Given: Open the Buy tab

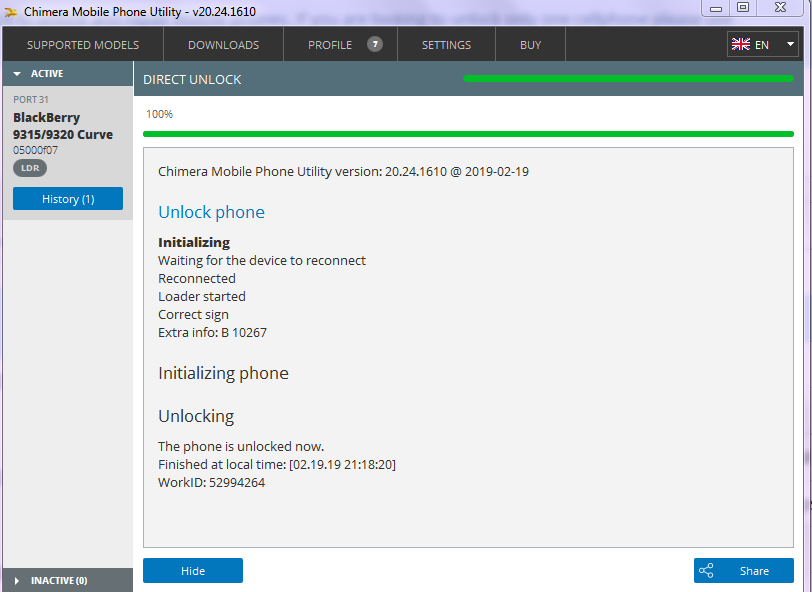Looking at the screenshot, I should tap(530, 45).
